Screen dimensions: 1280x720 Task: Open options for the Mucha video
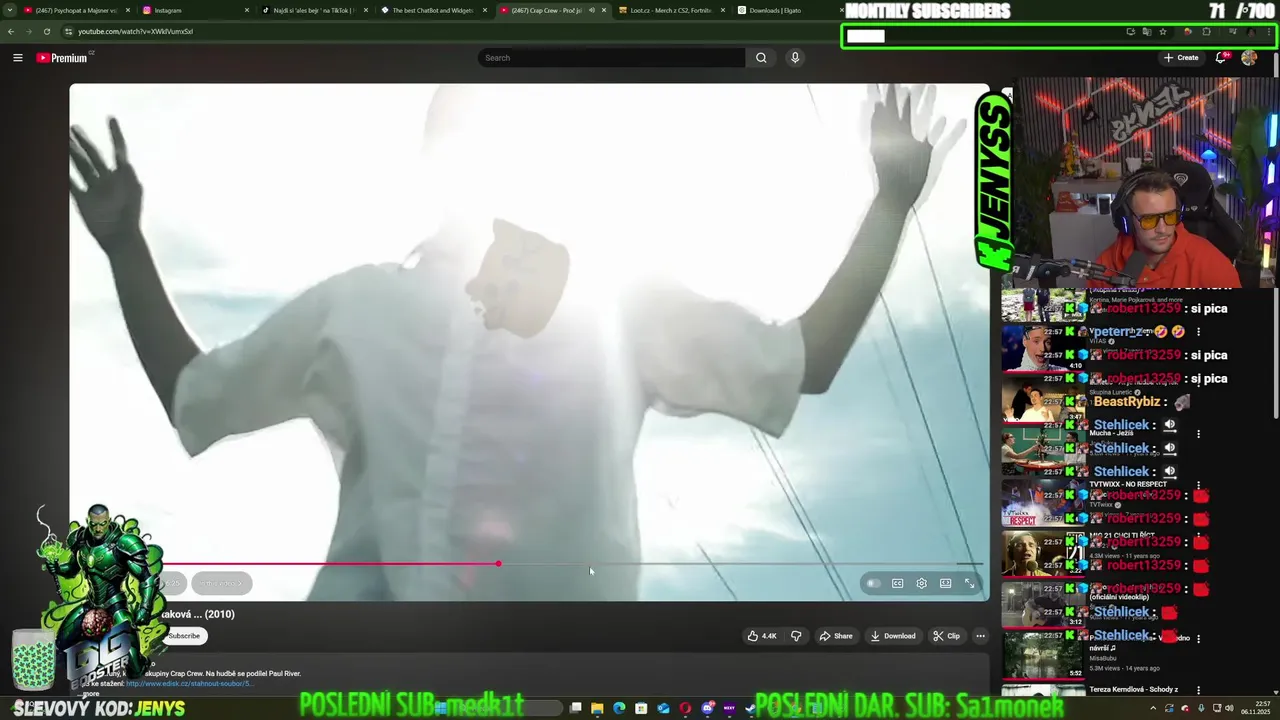pos(1198,434)
